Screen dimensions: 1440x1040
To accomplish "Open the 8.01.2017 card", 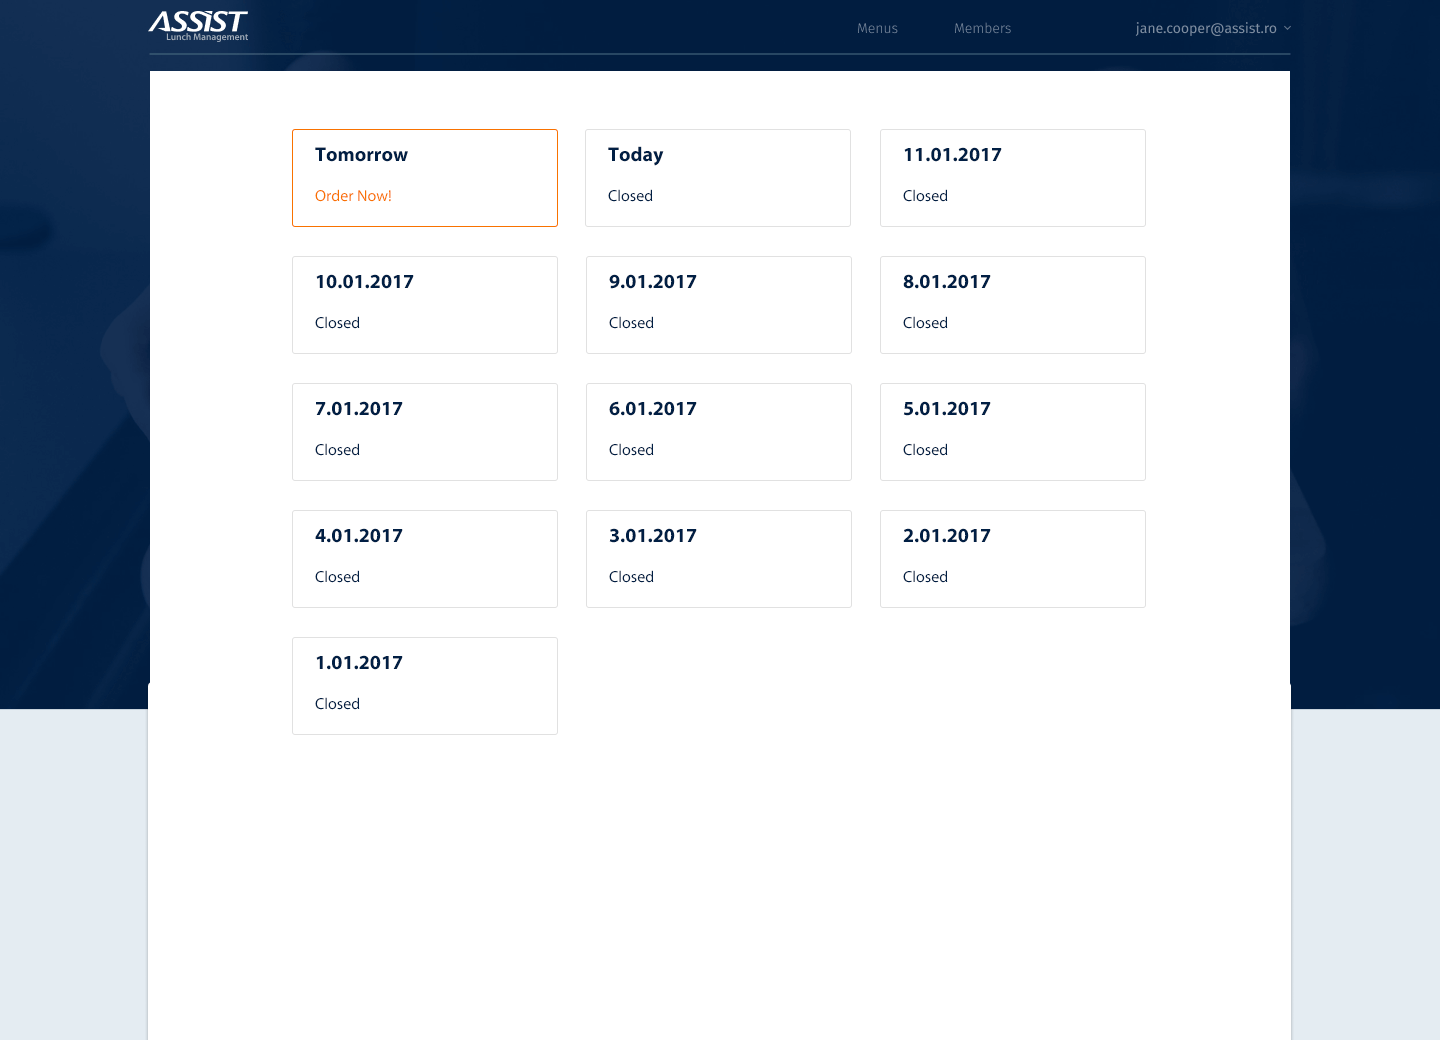I will (1013, 305).
